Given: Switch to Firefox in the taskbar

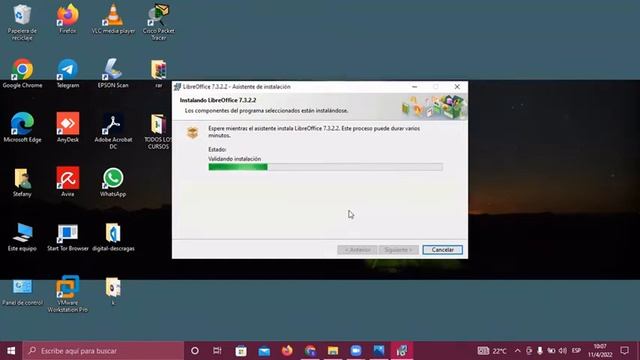Looking at the screenshot, I should (x=287, y=351).
